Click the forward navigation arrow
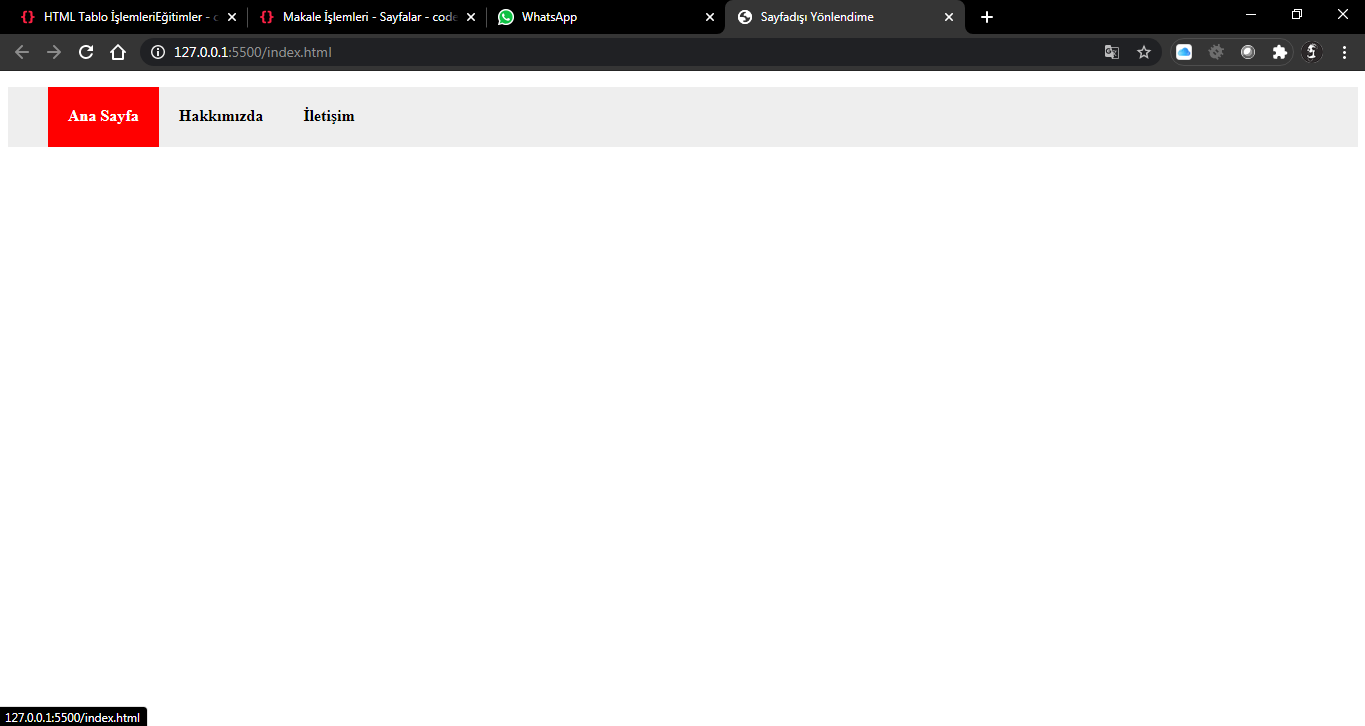 coord(54,52)
